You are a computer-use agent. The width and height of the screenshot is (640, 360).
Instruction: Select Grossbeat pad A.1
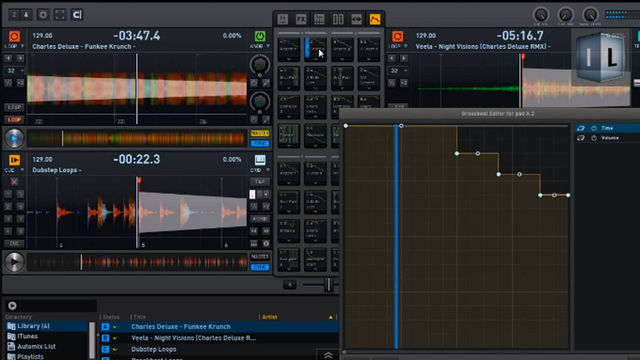point(289,49)
